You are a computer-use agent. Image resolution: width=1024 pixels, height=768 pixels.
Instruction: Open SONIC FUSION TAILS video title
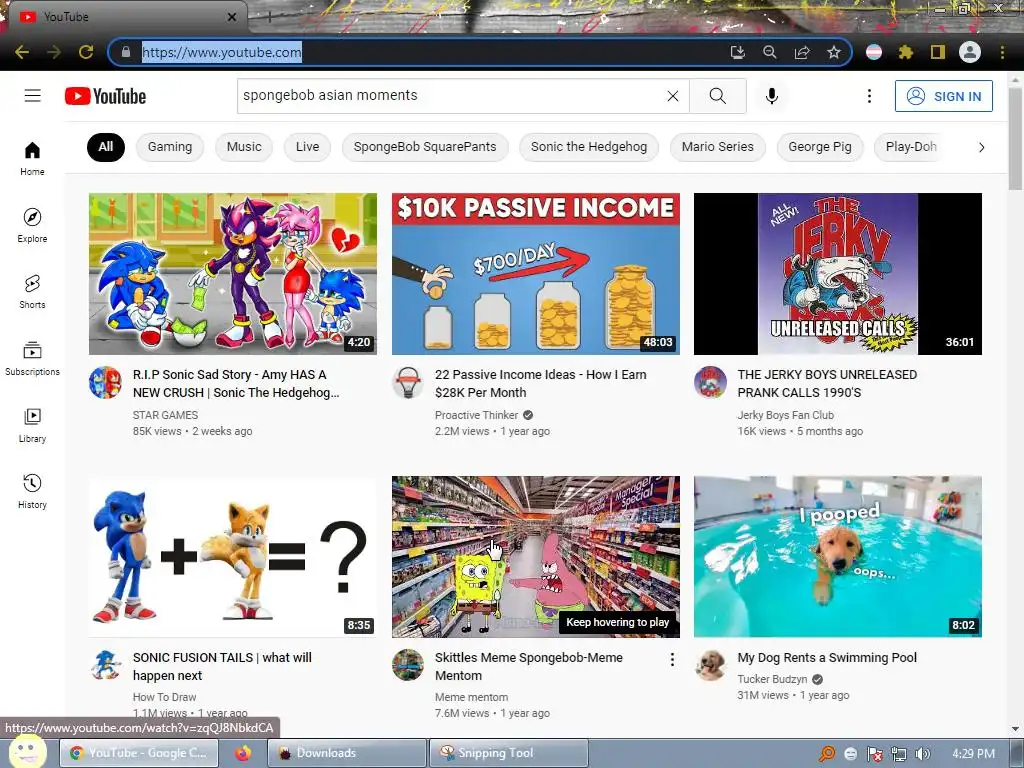222,666
